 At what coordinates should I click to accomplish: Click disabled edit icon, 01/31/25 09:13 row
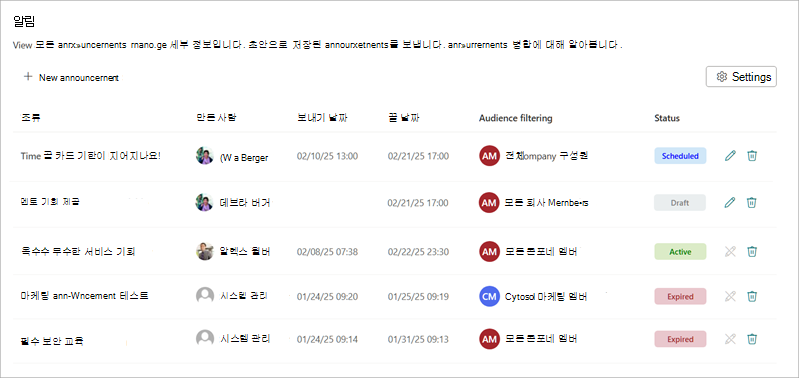730,339
